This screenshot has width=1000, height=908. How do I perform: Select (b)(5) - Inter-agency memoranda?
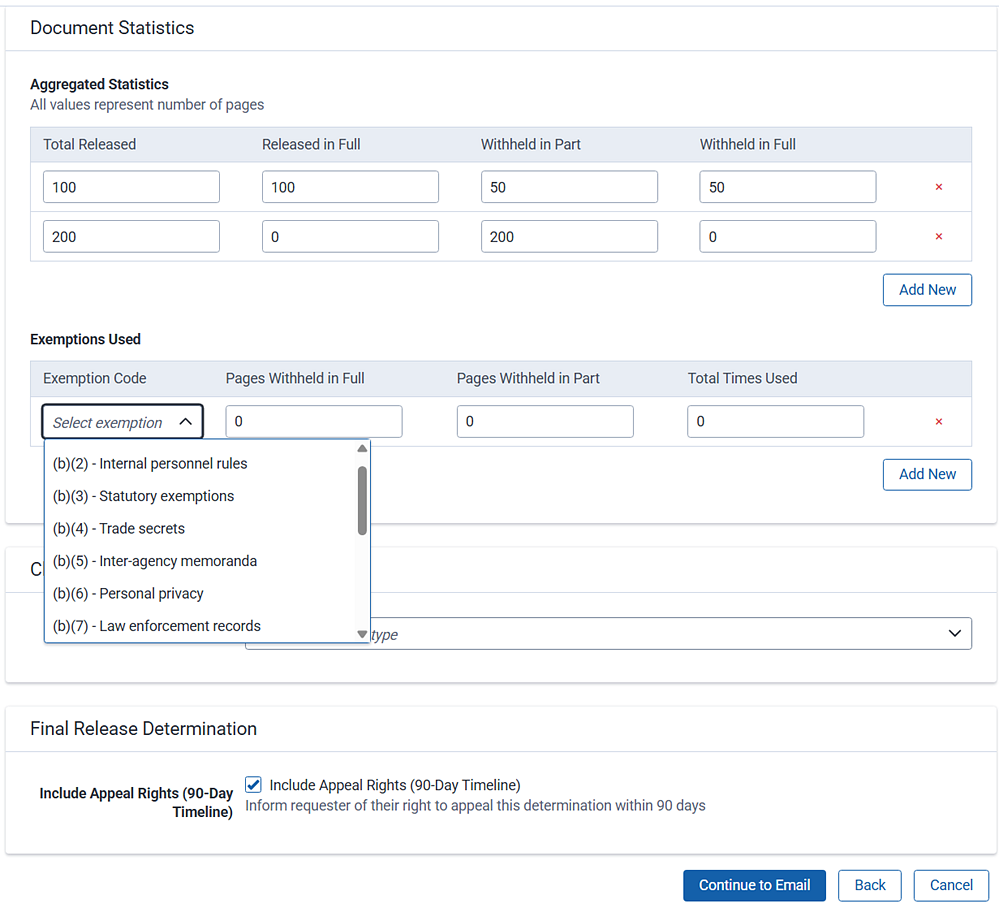click(155, 561)
